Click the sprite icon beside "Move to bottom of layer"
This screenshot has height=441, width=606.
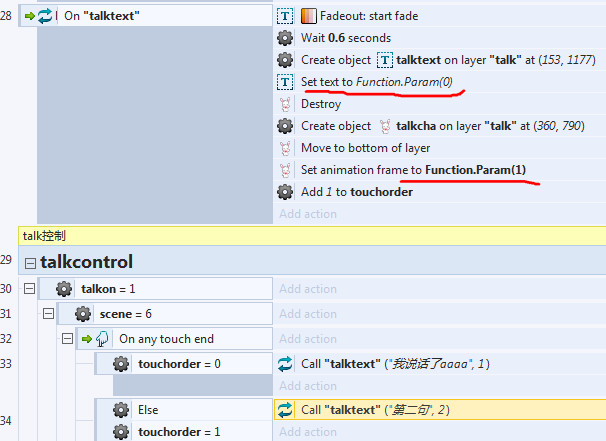pyautogui.click(x=285, y=148)
